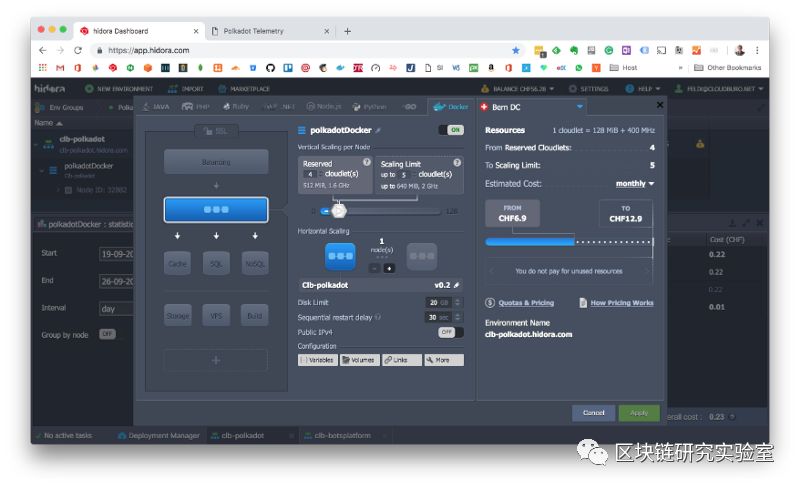Image resolution: width=800 pixels, height=488 pixels.
Task: Bookmark the page with the star icon
Action: pos(516,50)
